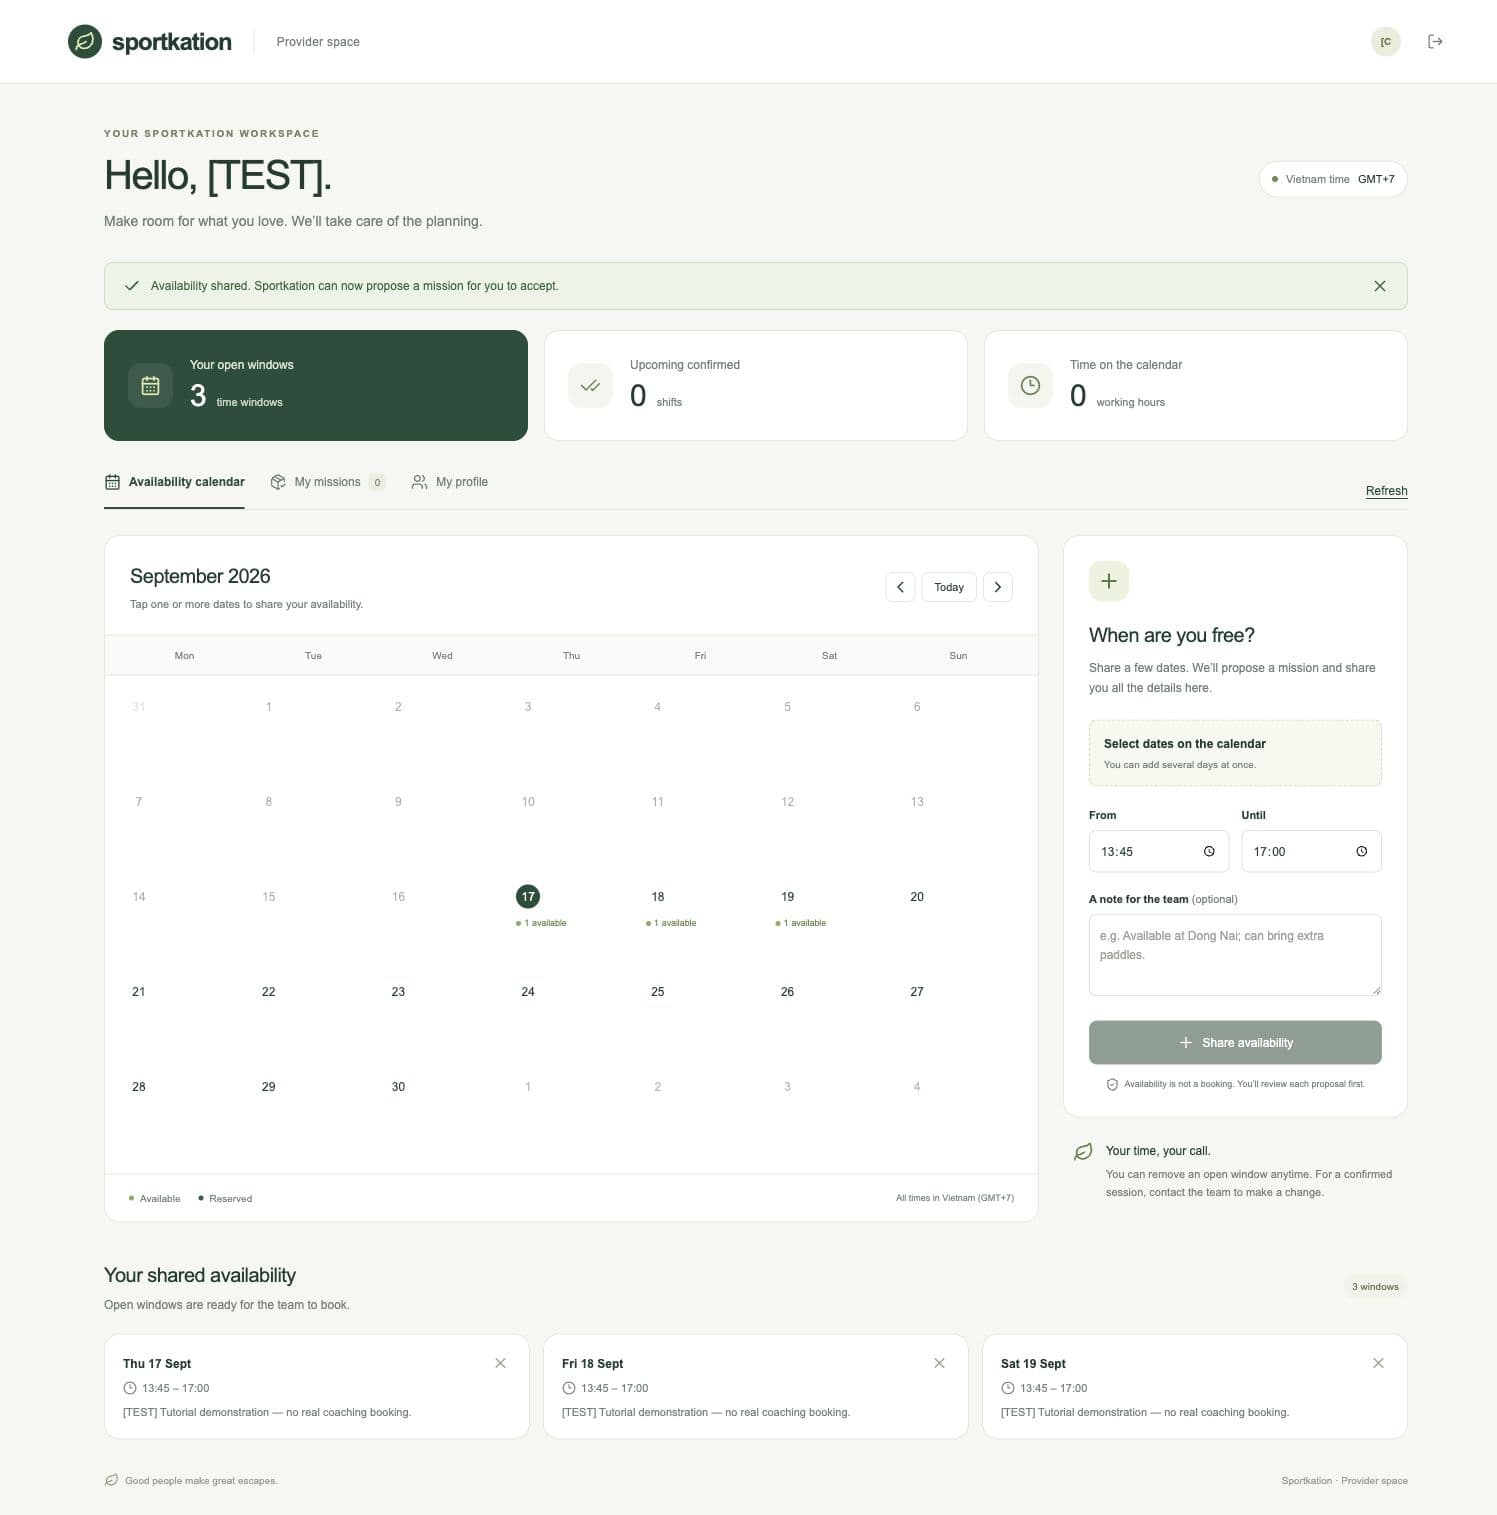Click the From time input field
The image size is (1497, 1515).
[x=1158, y=851]
